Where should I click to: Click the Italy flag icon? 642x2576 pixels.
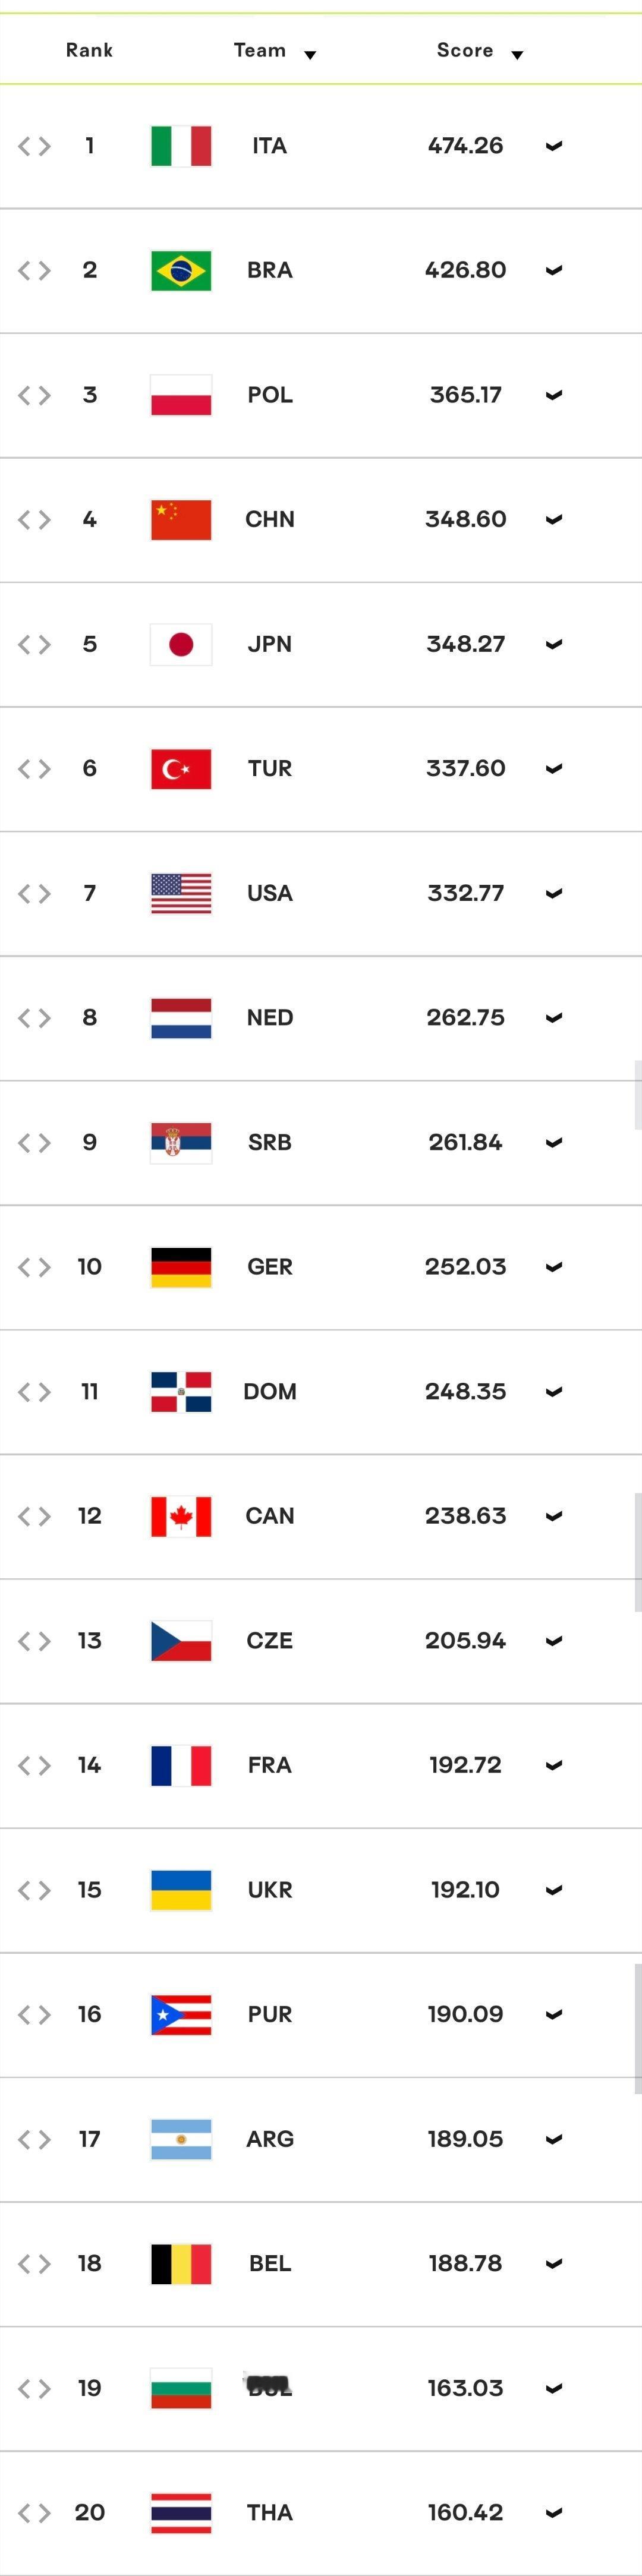click(181, 146)
